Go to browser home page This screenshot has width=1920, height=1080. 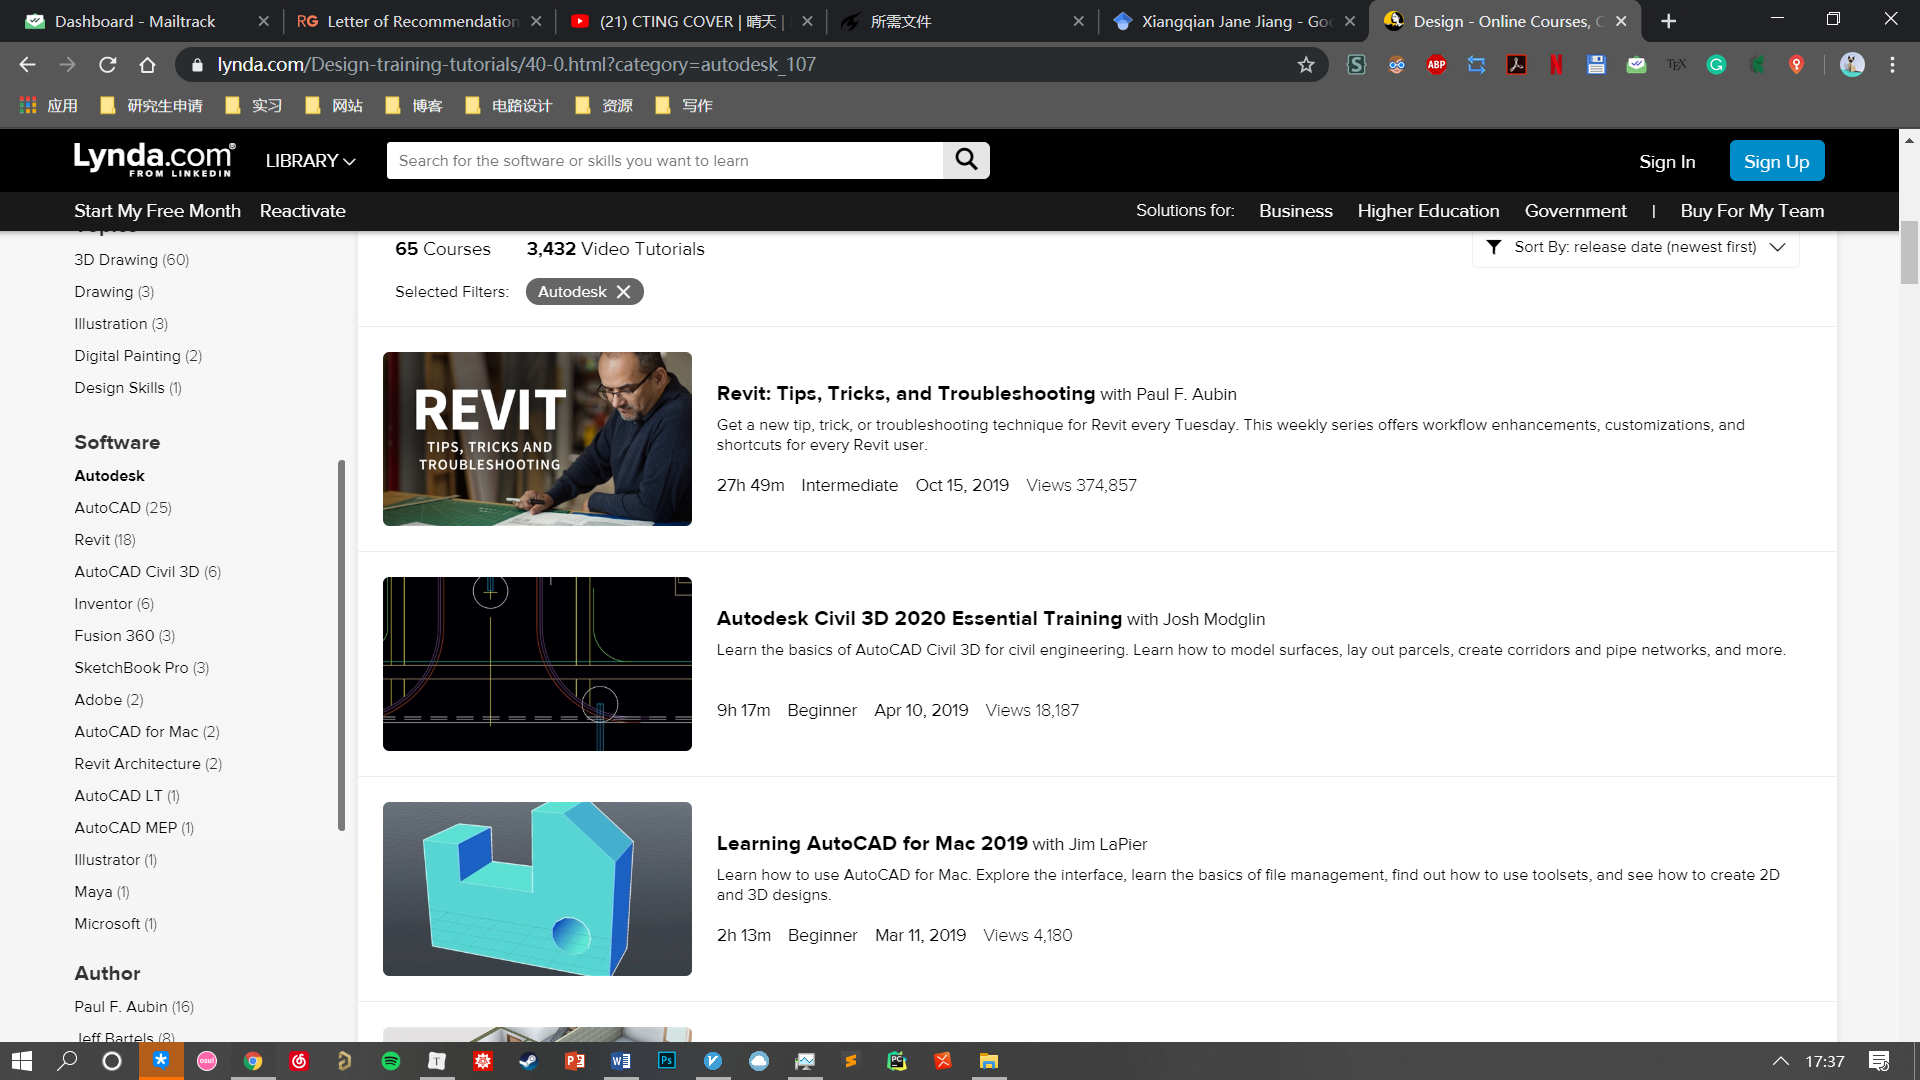(x=147, y=65)
